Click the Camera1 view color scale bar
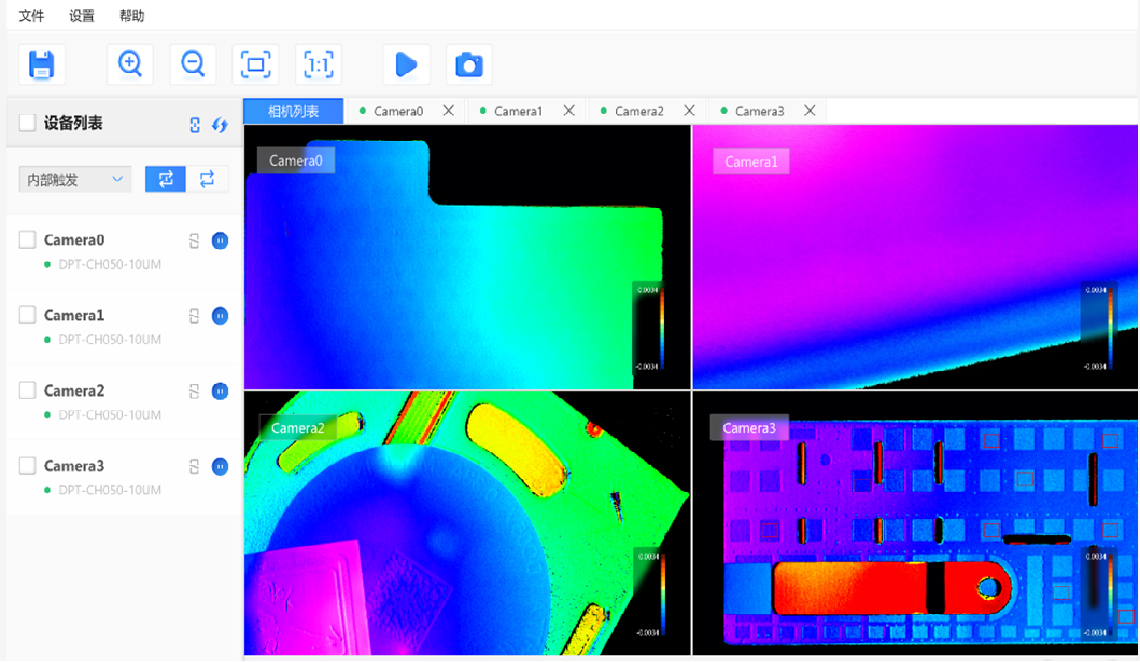Viewport: 1140px width, 662px height. coord(1110,328)
